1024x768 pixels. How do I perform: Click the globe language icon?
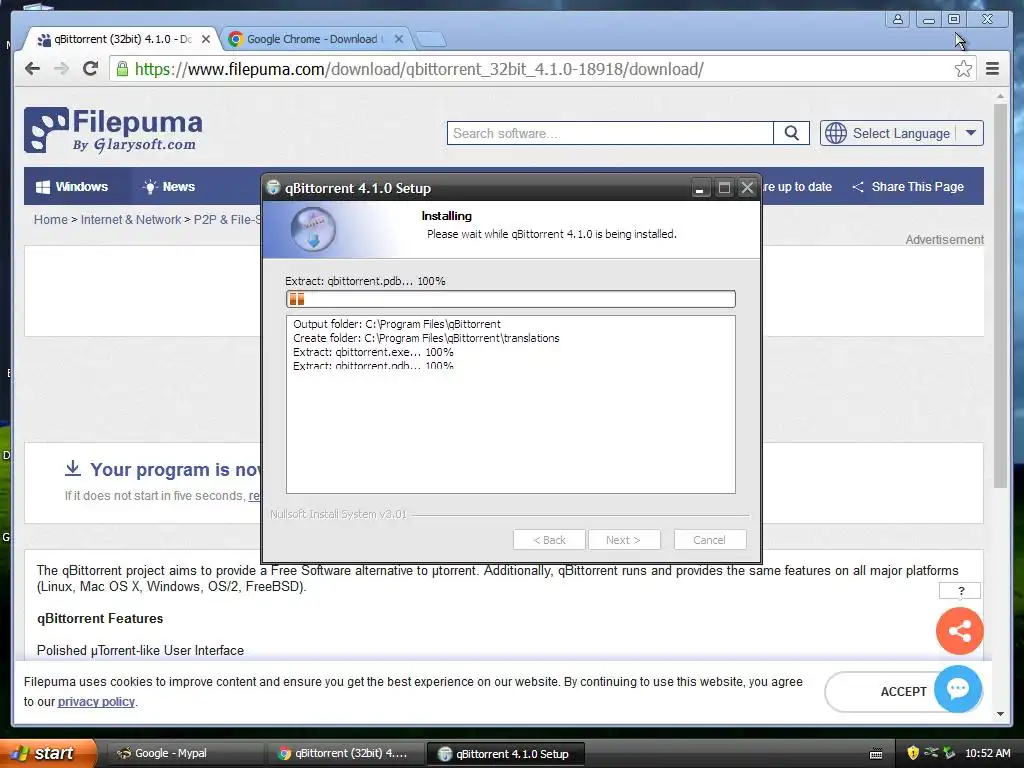[x=836, y=133]
